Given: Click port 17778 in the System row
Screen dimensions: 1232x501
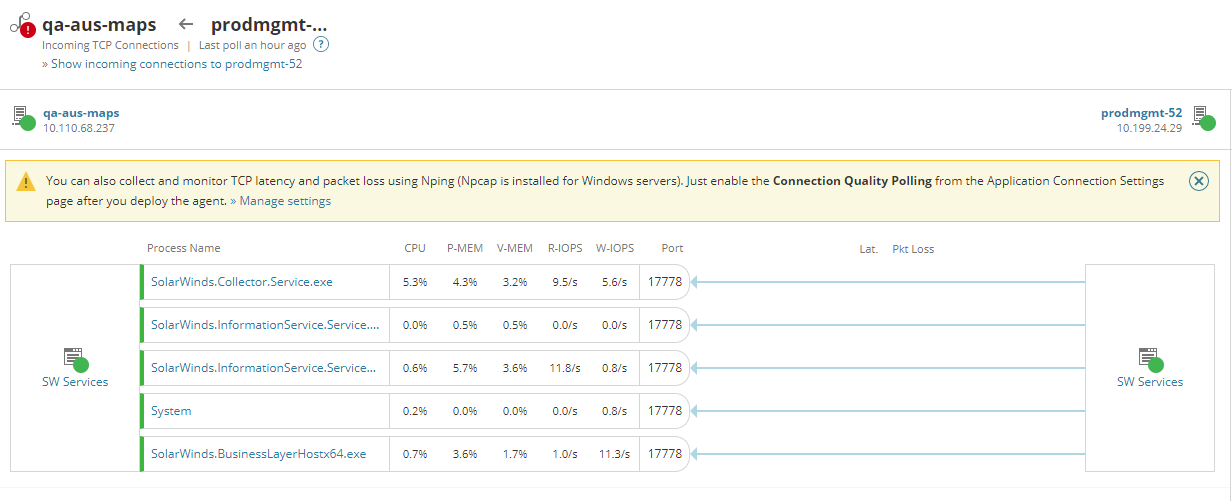Looking at the screenshot, I should (665, 411).
